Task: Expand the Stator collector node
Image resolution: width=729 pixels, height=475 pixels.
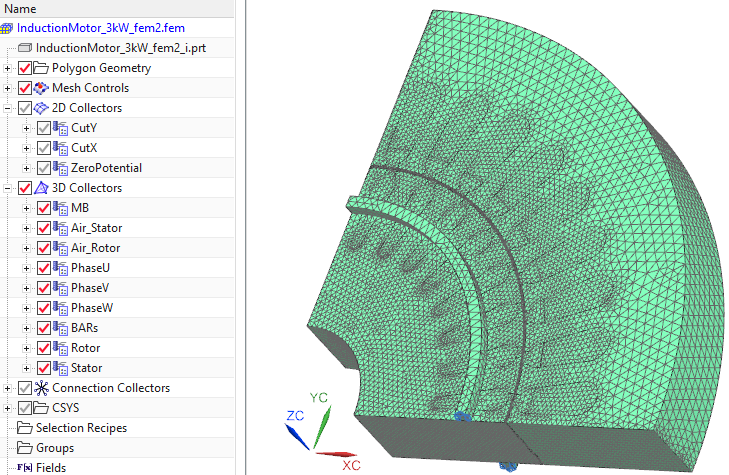Action: [26, 368]
